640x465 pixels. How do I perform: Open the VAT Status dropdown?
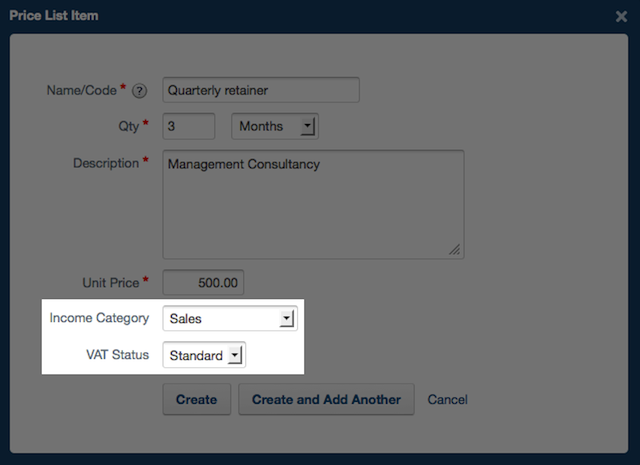(x=204, y=355)
